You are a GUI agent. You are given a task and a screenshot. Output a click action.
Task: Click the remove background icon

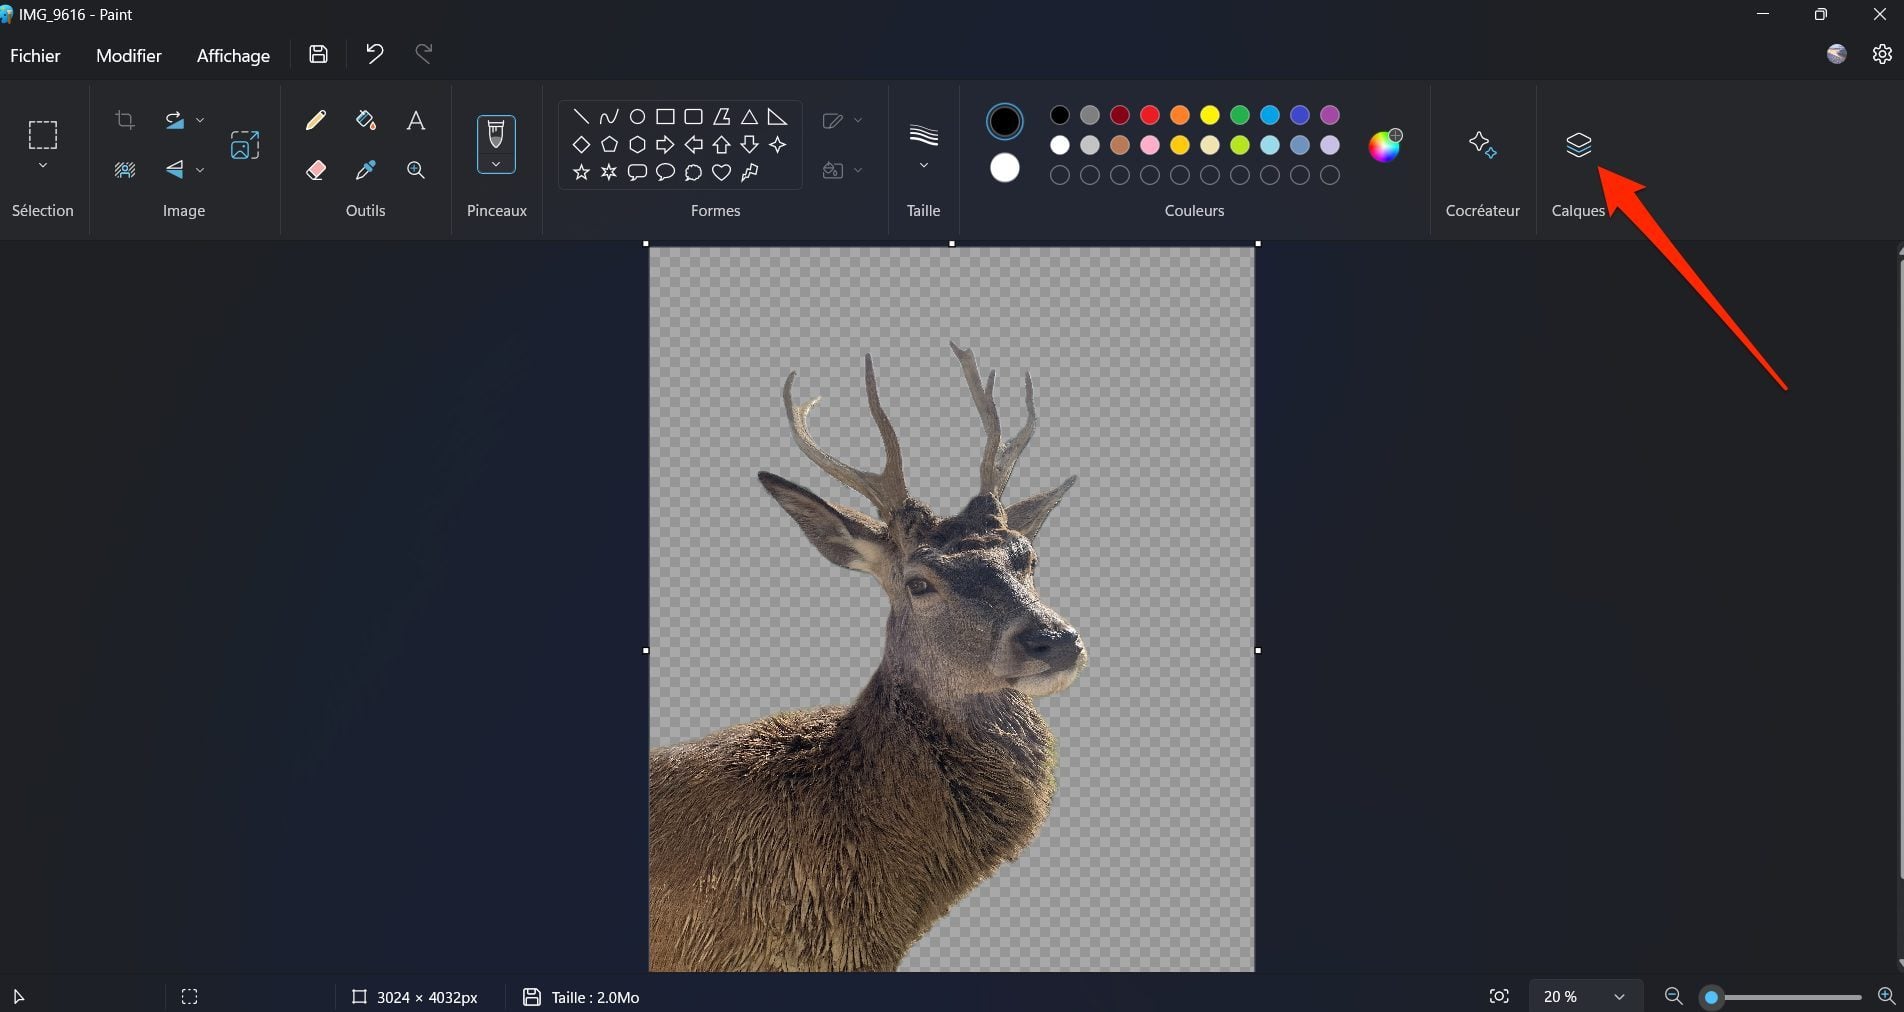[x=245, y=146]
